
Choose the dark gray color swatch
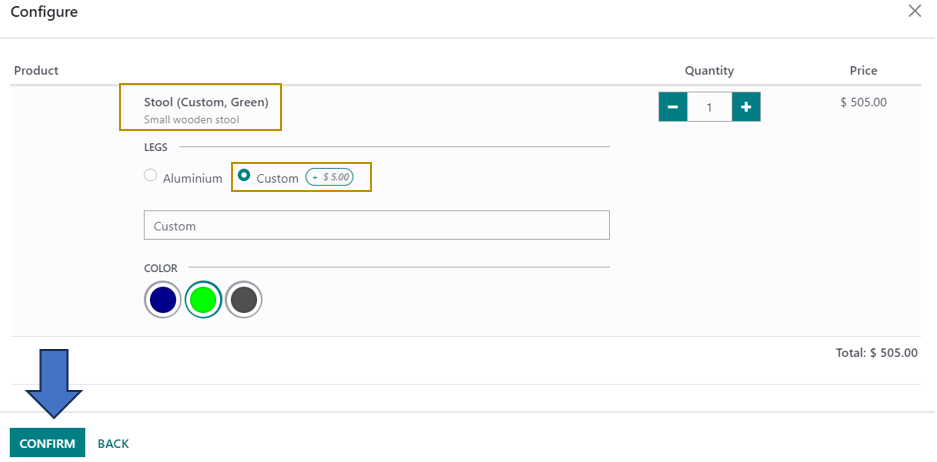pyautogui.click(x=243, y=300)
